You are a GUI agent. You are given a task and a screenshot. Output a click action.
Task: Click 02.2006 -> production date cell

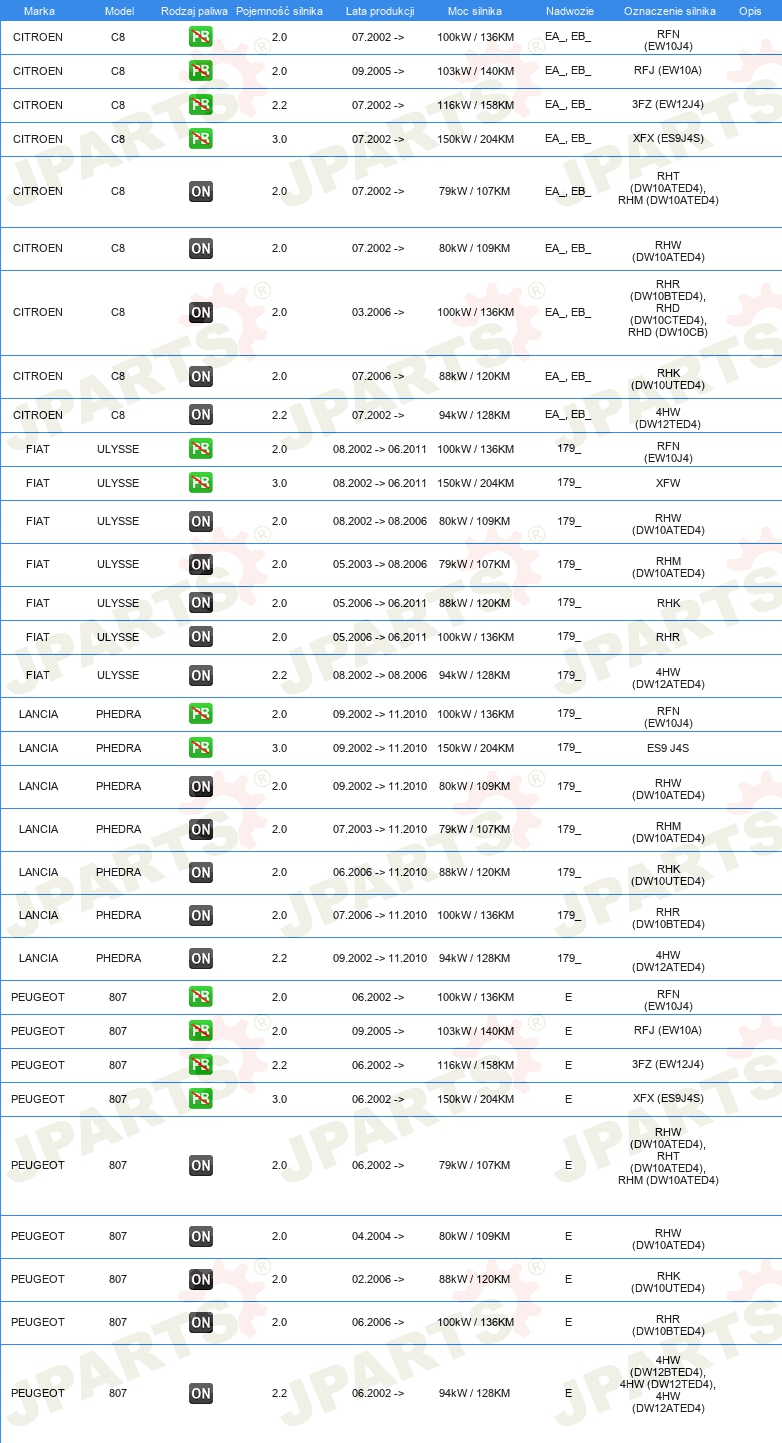pyautogui.click(x=378, y=1280)
